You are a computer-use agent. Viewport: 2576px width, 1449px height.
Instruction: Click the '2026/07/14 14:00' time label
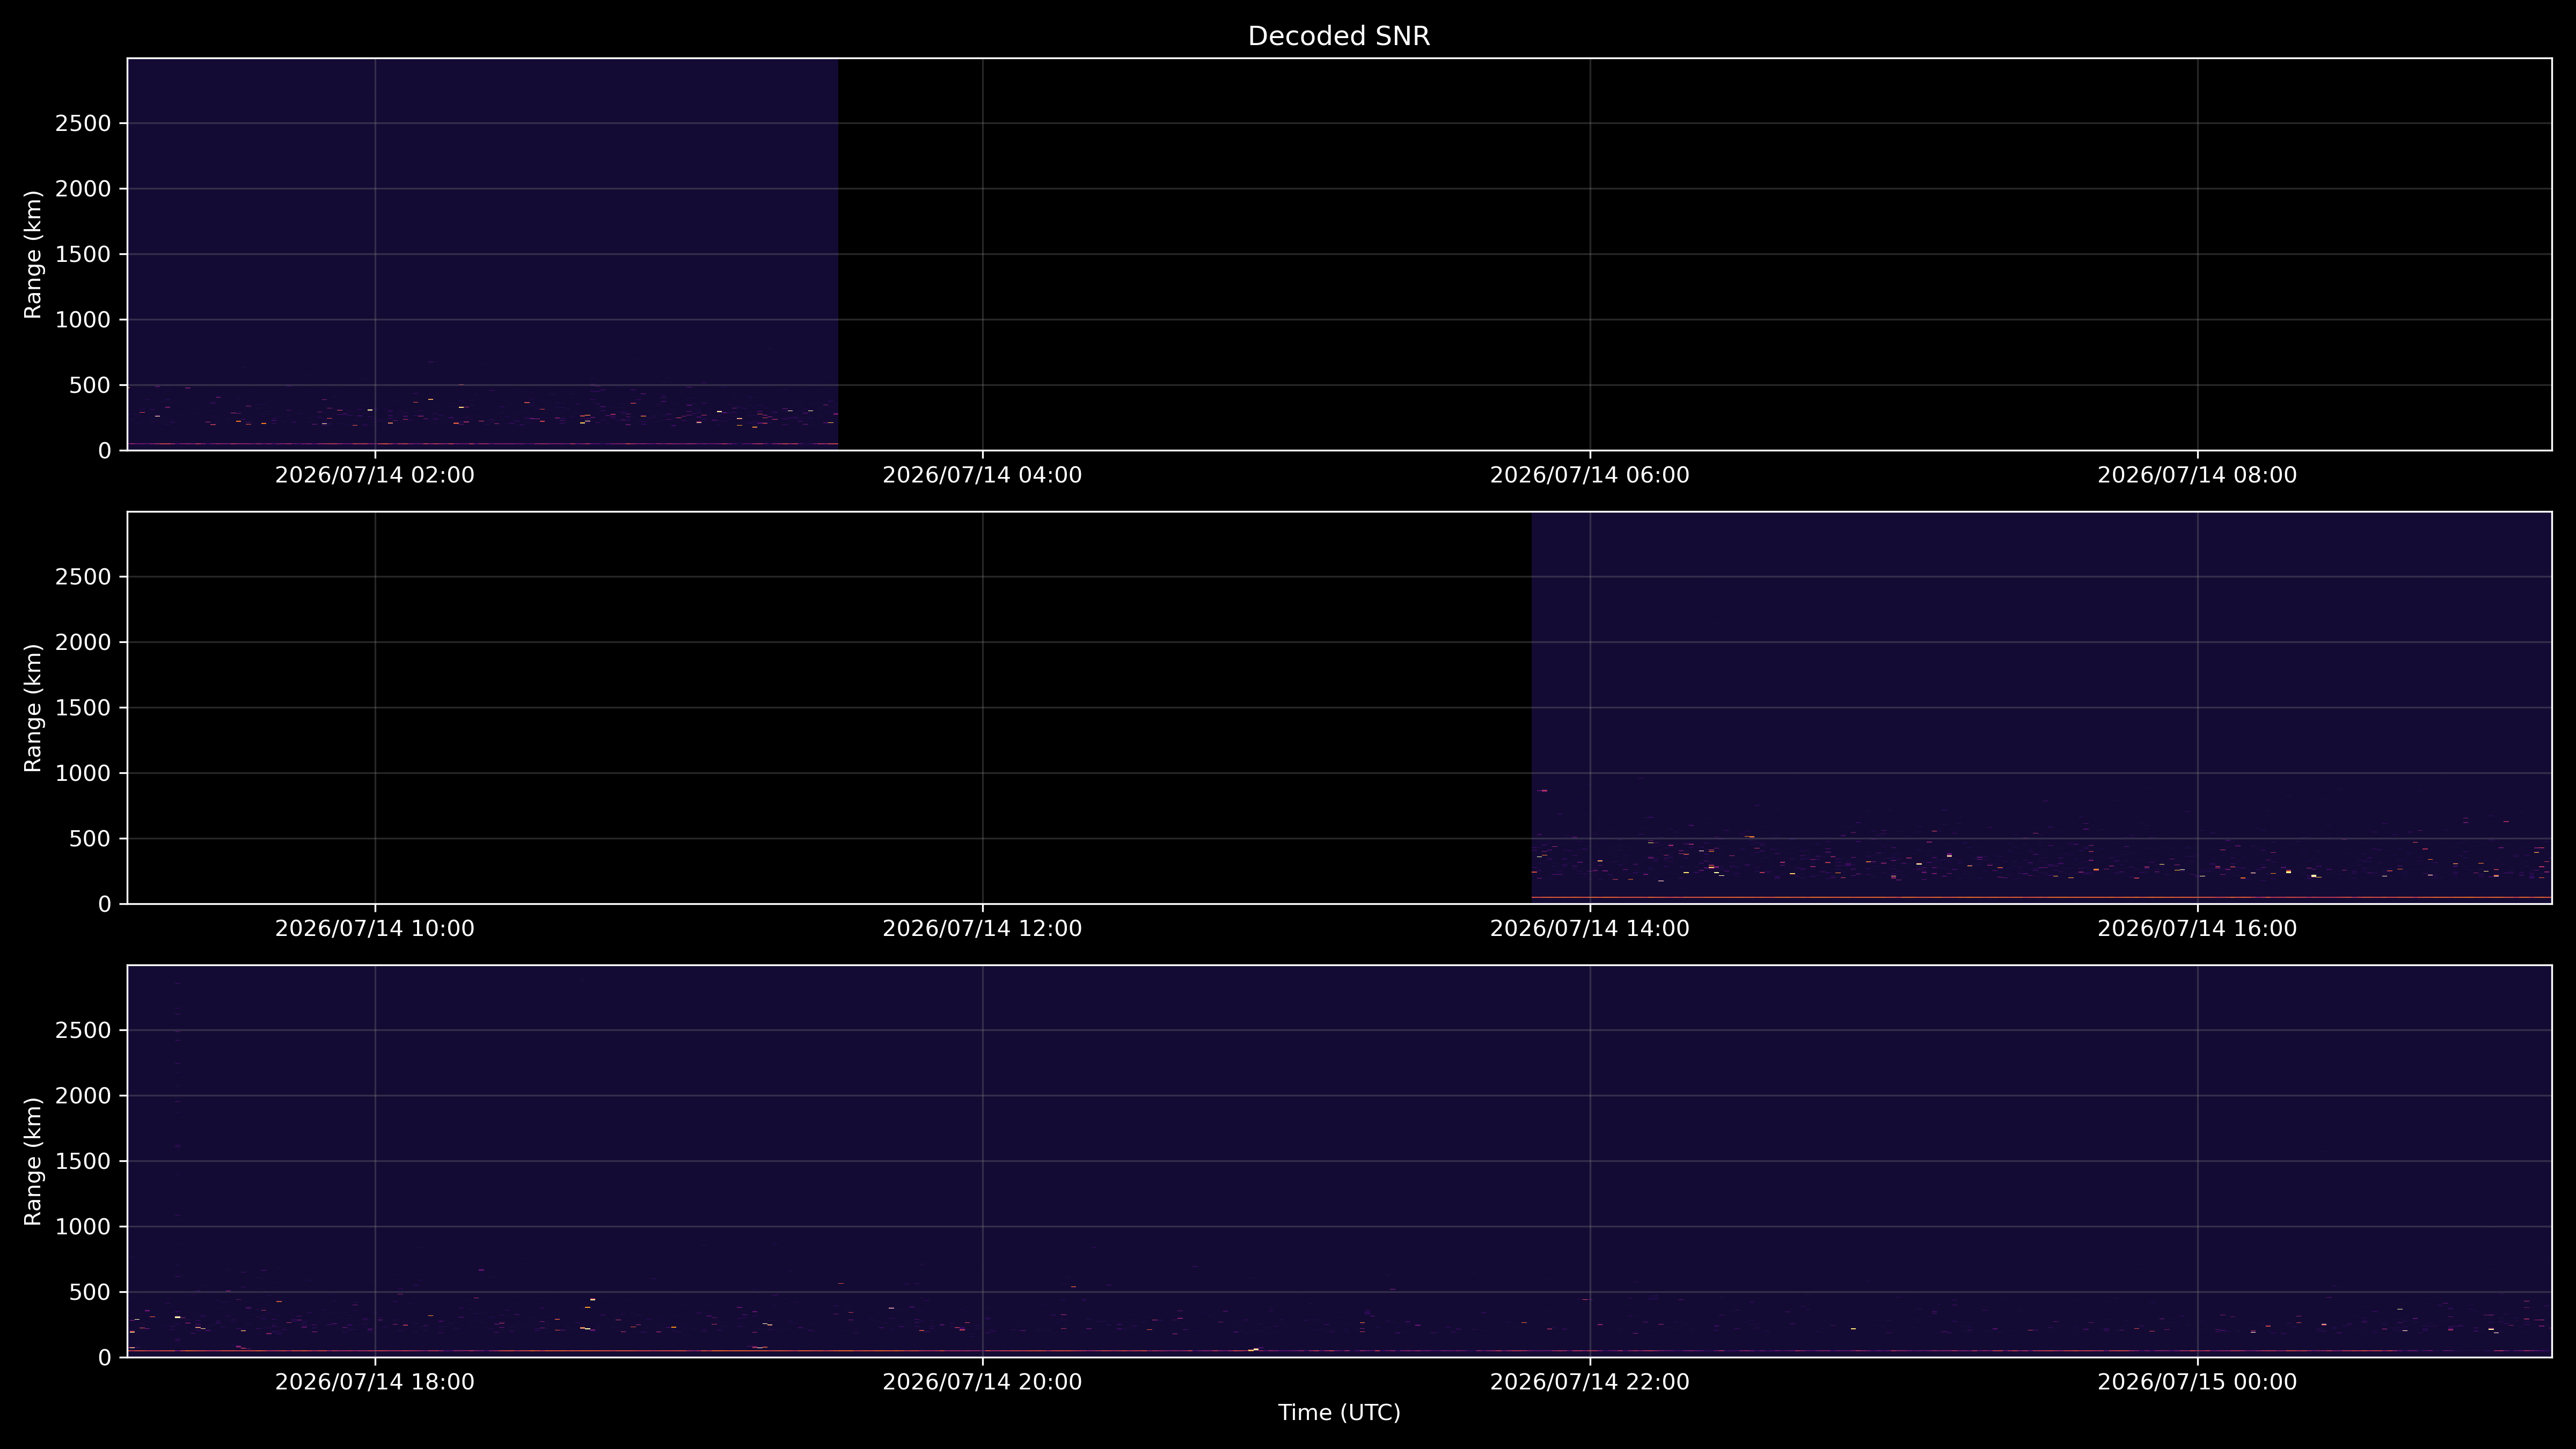pos(1590,928)
